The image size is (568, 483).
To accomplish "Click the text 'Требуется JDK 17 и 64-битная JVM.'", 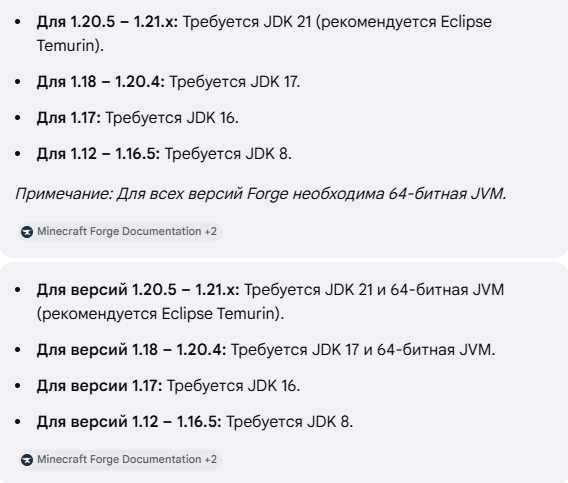I will 363,350.
